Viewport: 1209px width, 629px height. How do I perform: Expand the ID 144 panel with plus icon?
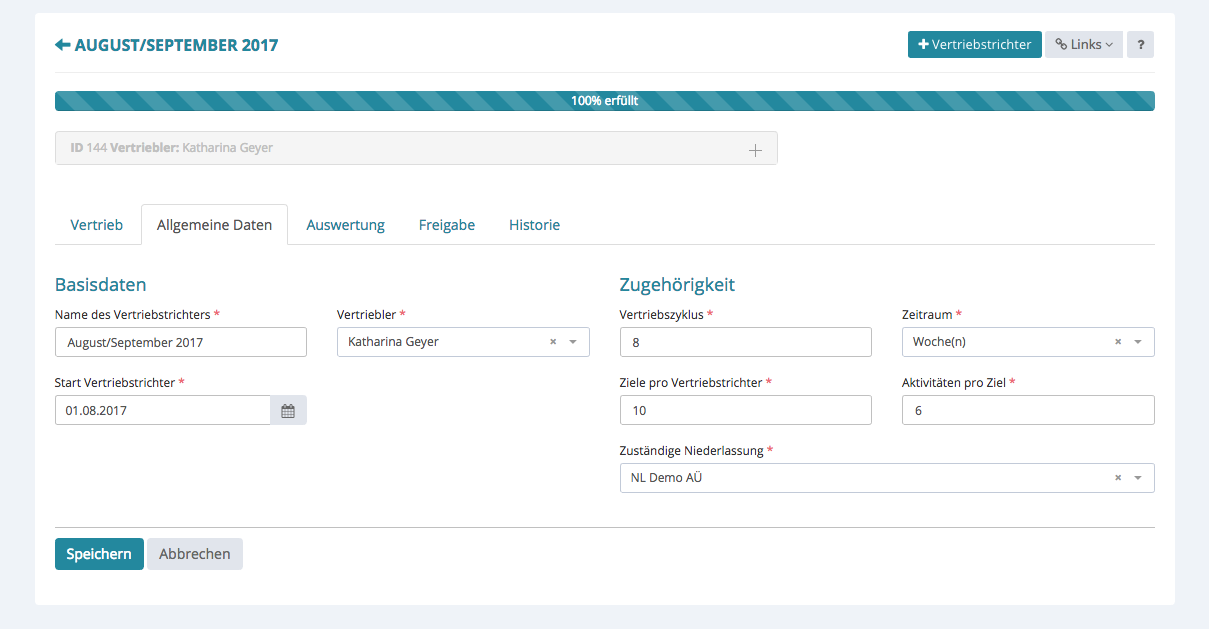point(755,149)
